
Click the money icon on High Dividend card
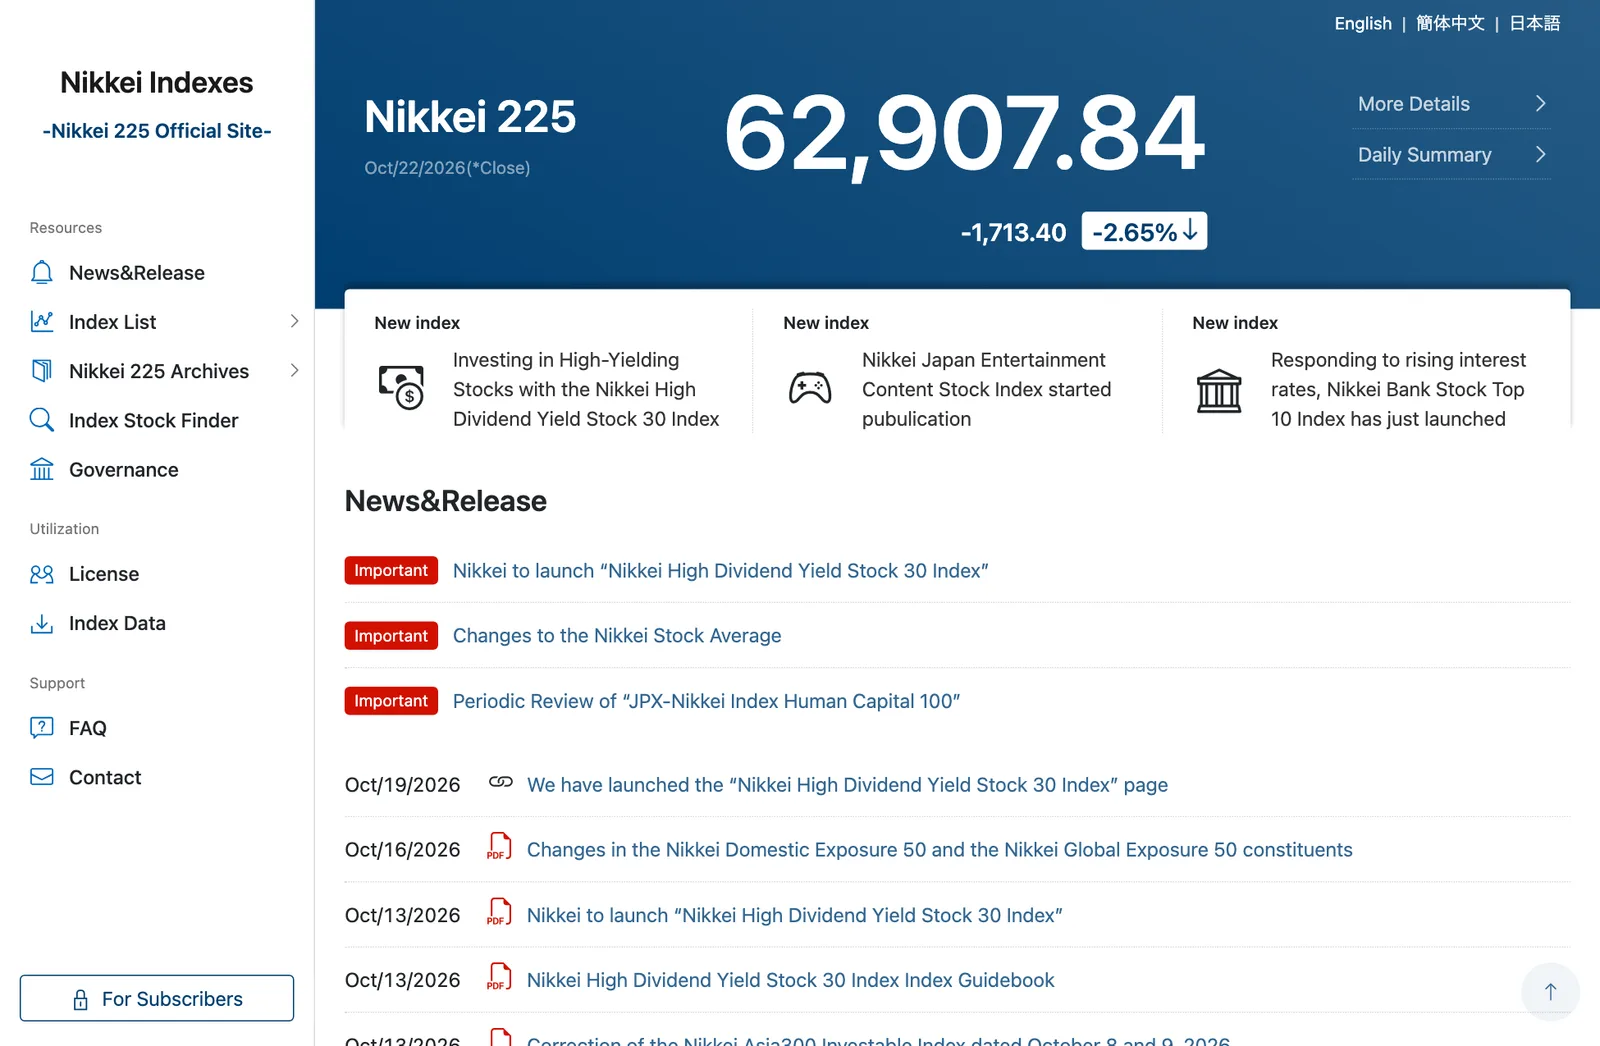[401, 387]
